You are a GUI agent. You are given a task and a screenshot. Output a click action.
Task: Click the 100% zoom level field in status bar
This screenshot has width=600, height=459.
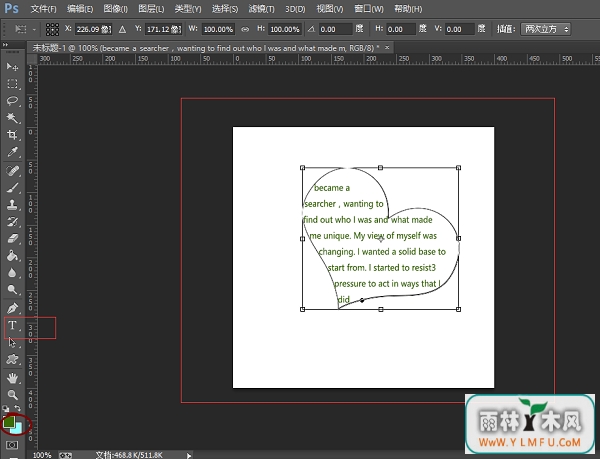tap(42, 455)
